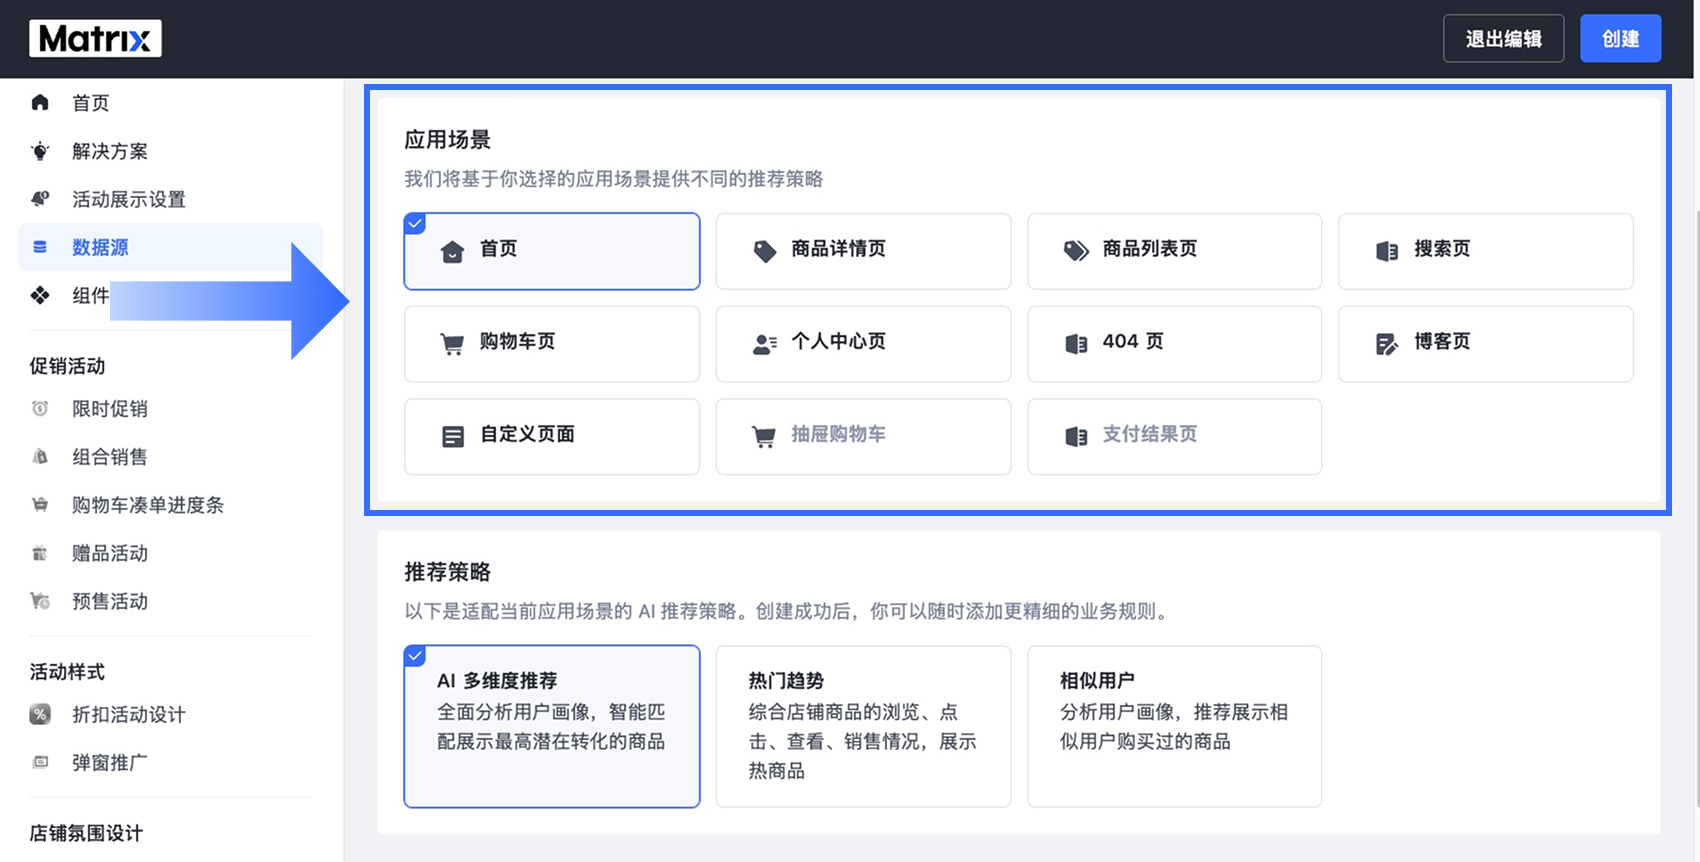Click the document icon in 自定义页面 card

(x=453, y=437)
